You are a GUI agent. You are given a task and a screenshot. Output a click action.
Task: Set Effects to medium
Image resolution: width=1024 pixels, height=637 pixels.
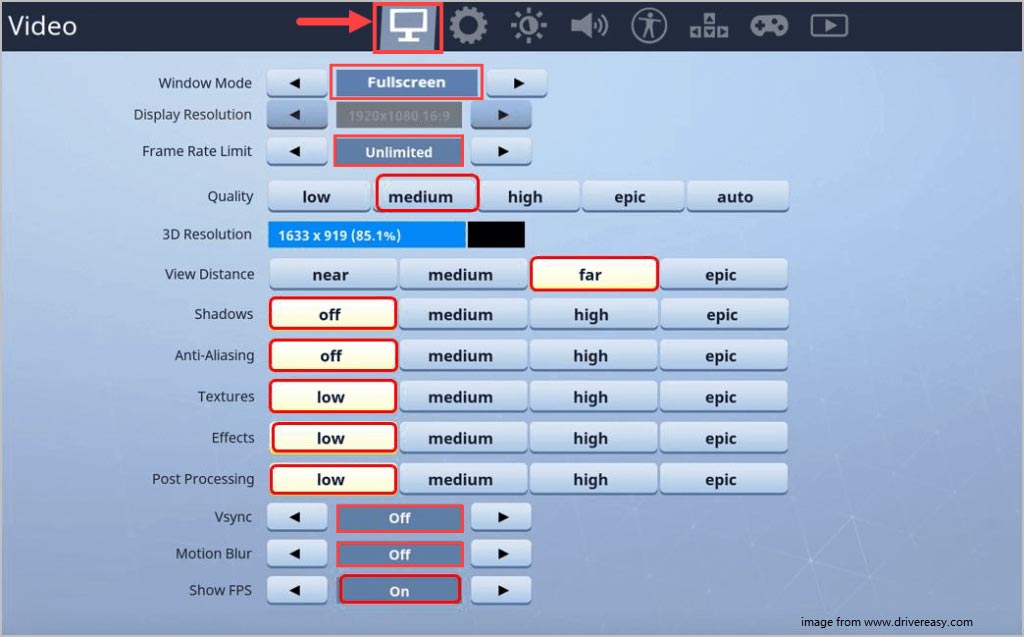[463, 438]
